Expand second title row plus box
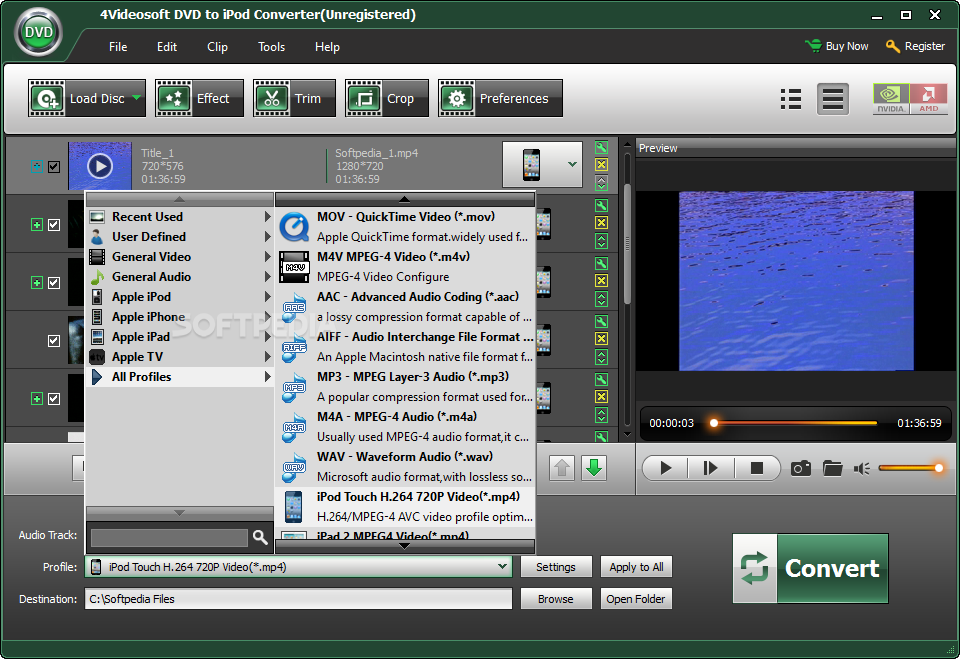 (37, 225)
